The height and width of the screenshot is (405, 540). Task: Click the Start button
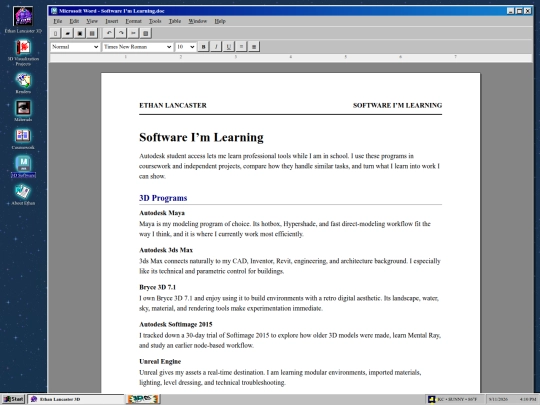(x=13, y=399)
